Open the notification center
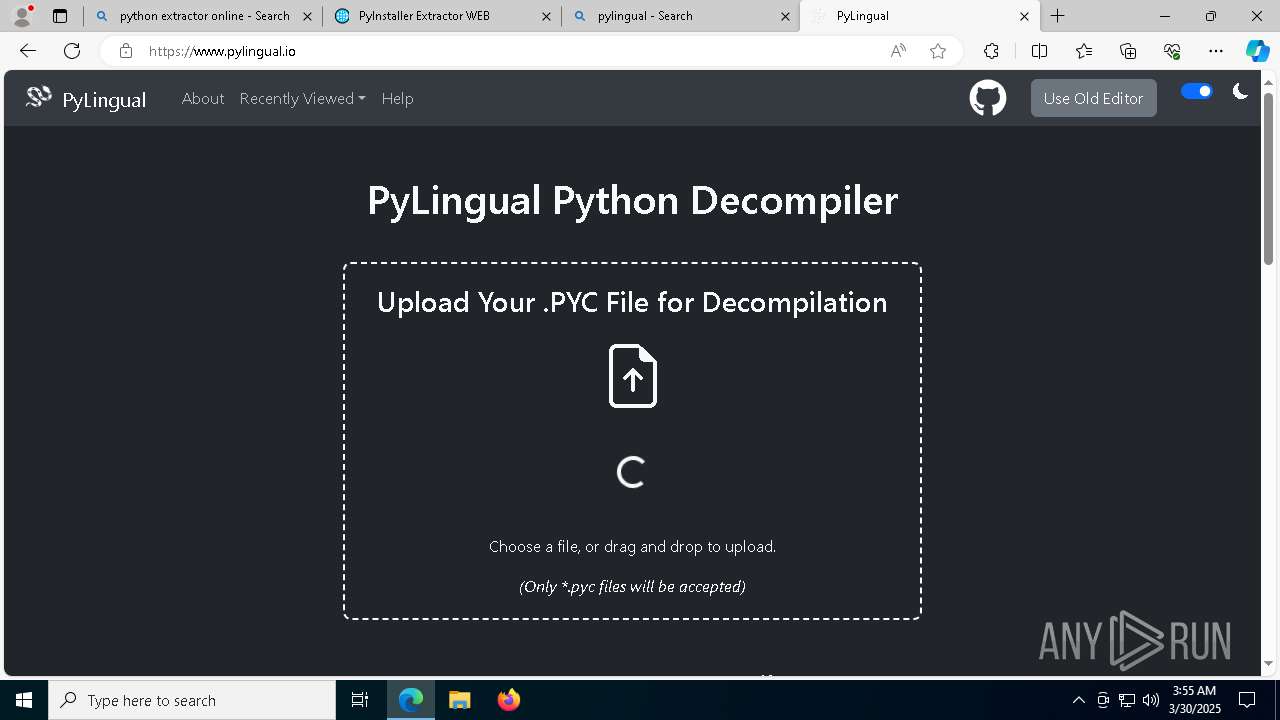This screenshot has width=1280, height=720. 1247,700
